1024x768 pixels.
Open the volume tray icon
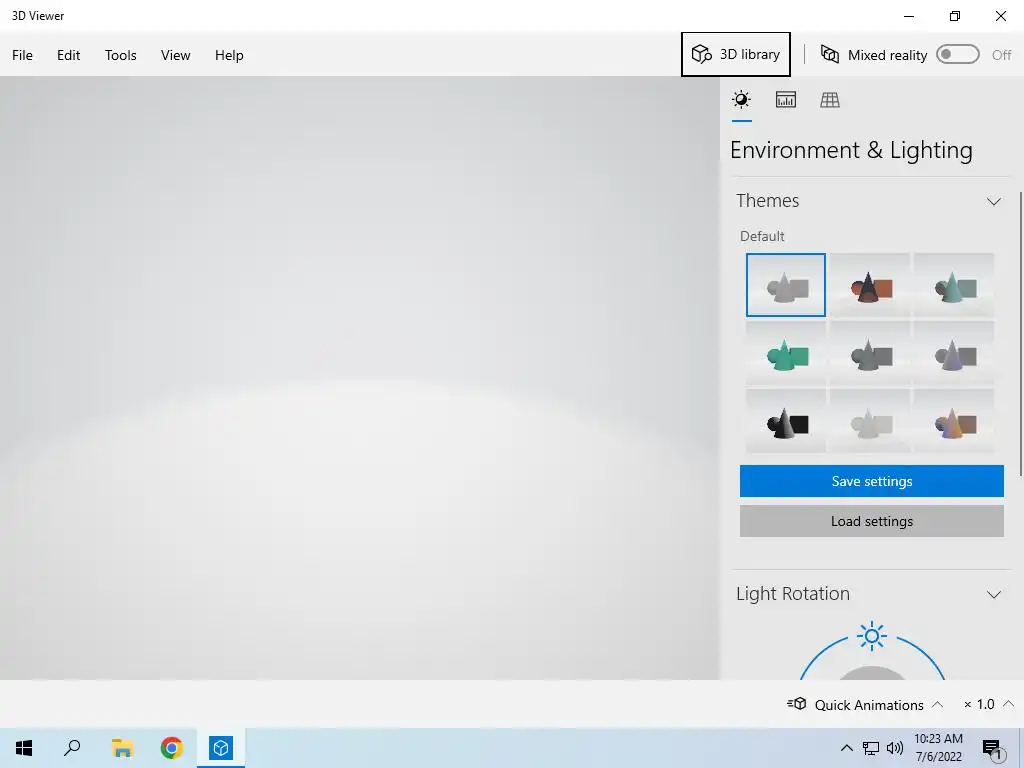tap(895, 748)
